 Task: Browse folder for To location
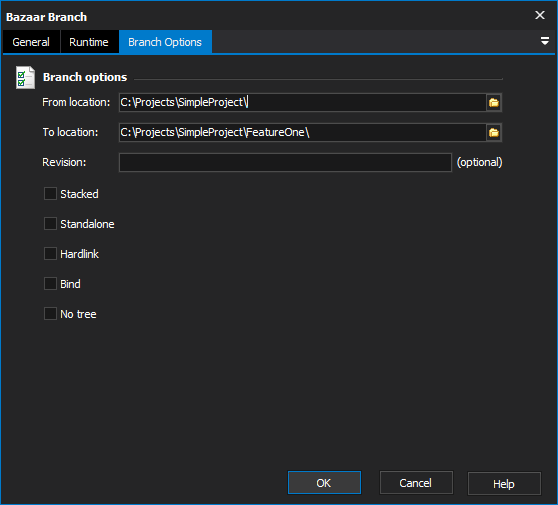click(494, 132)
